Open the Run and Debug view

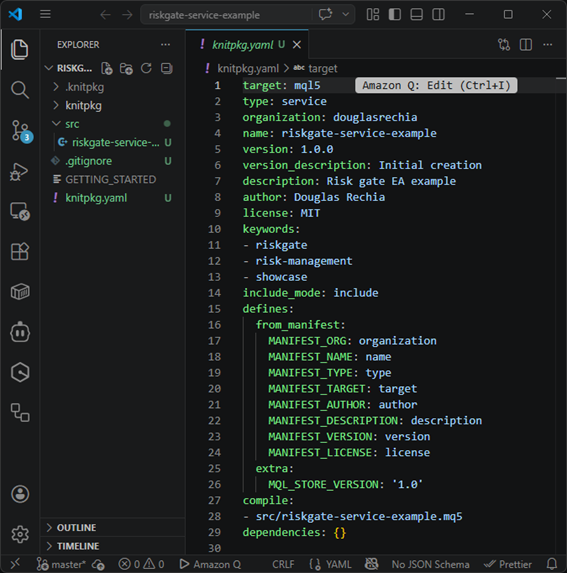20,171
